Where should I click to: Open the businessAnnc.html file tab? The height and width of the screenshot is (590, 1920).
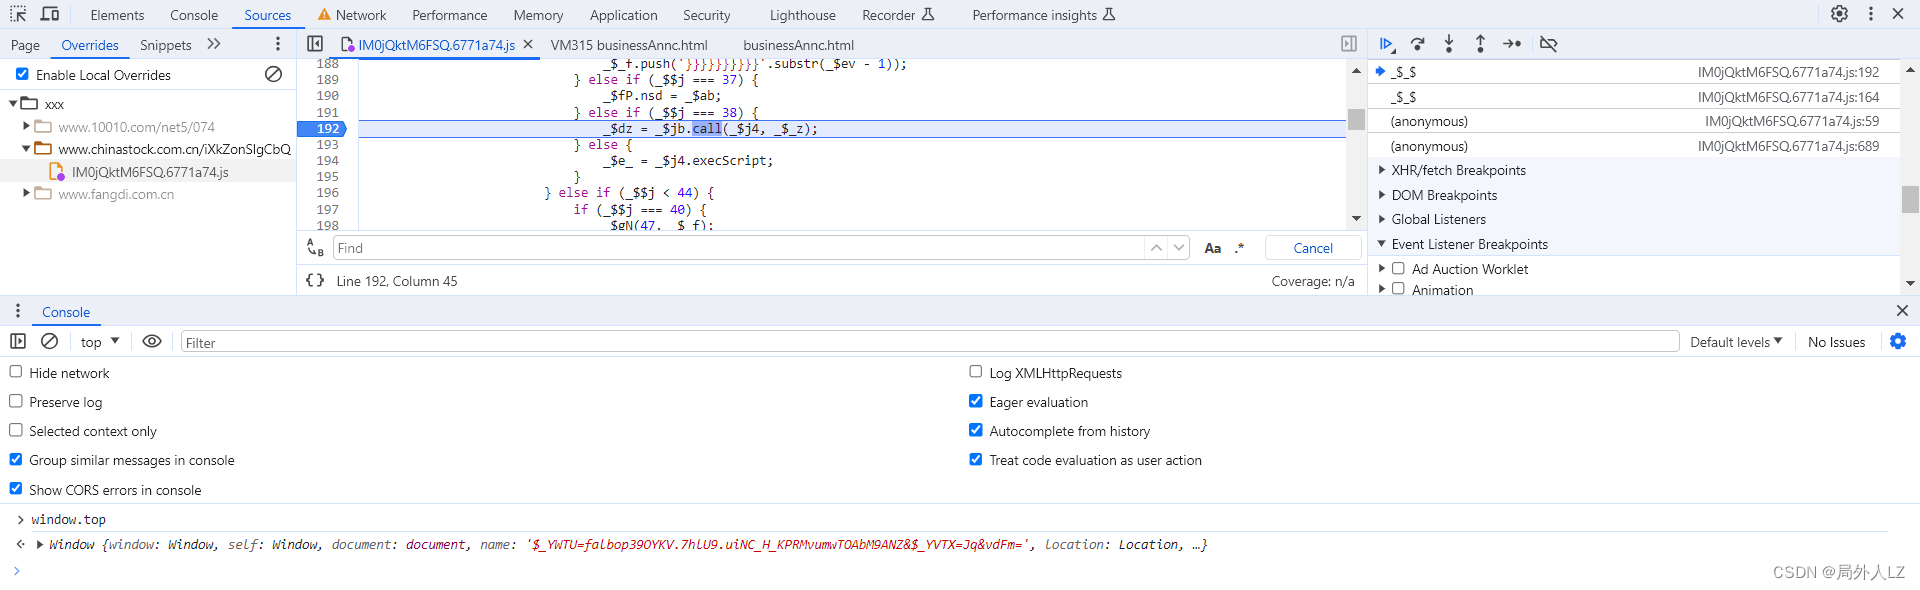pyautogui.click(x=798, y=45)
